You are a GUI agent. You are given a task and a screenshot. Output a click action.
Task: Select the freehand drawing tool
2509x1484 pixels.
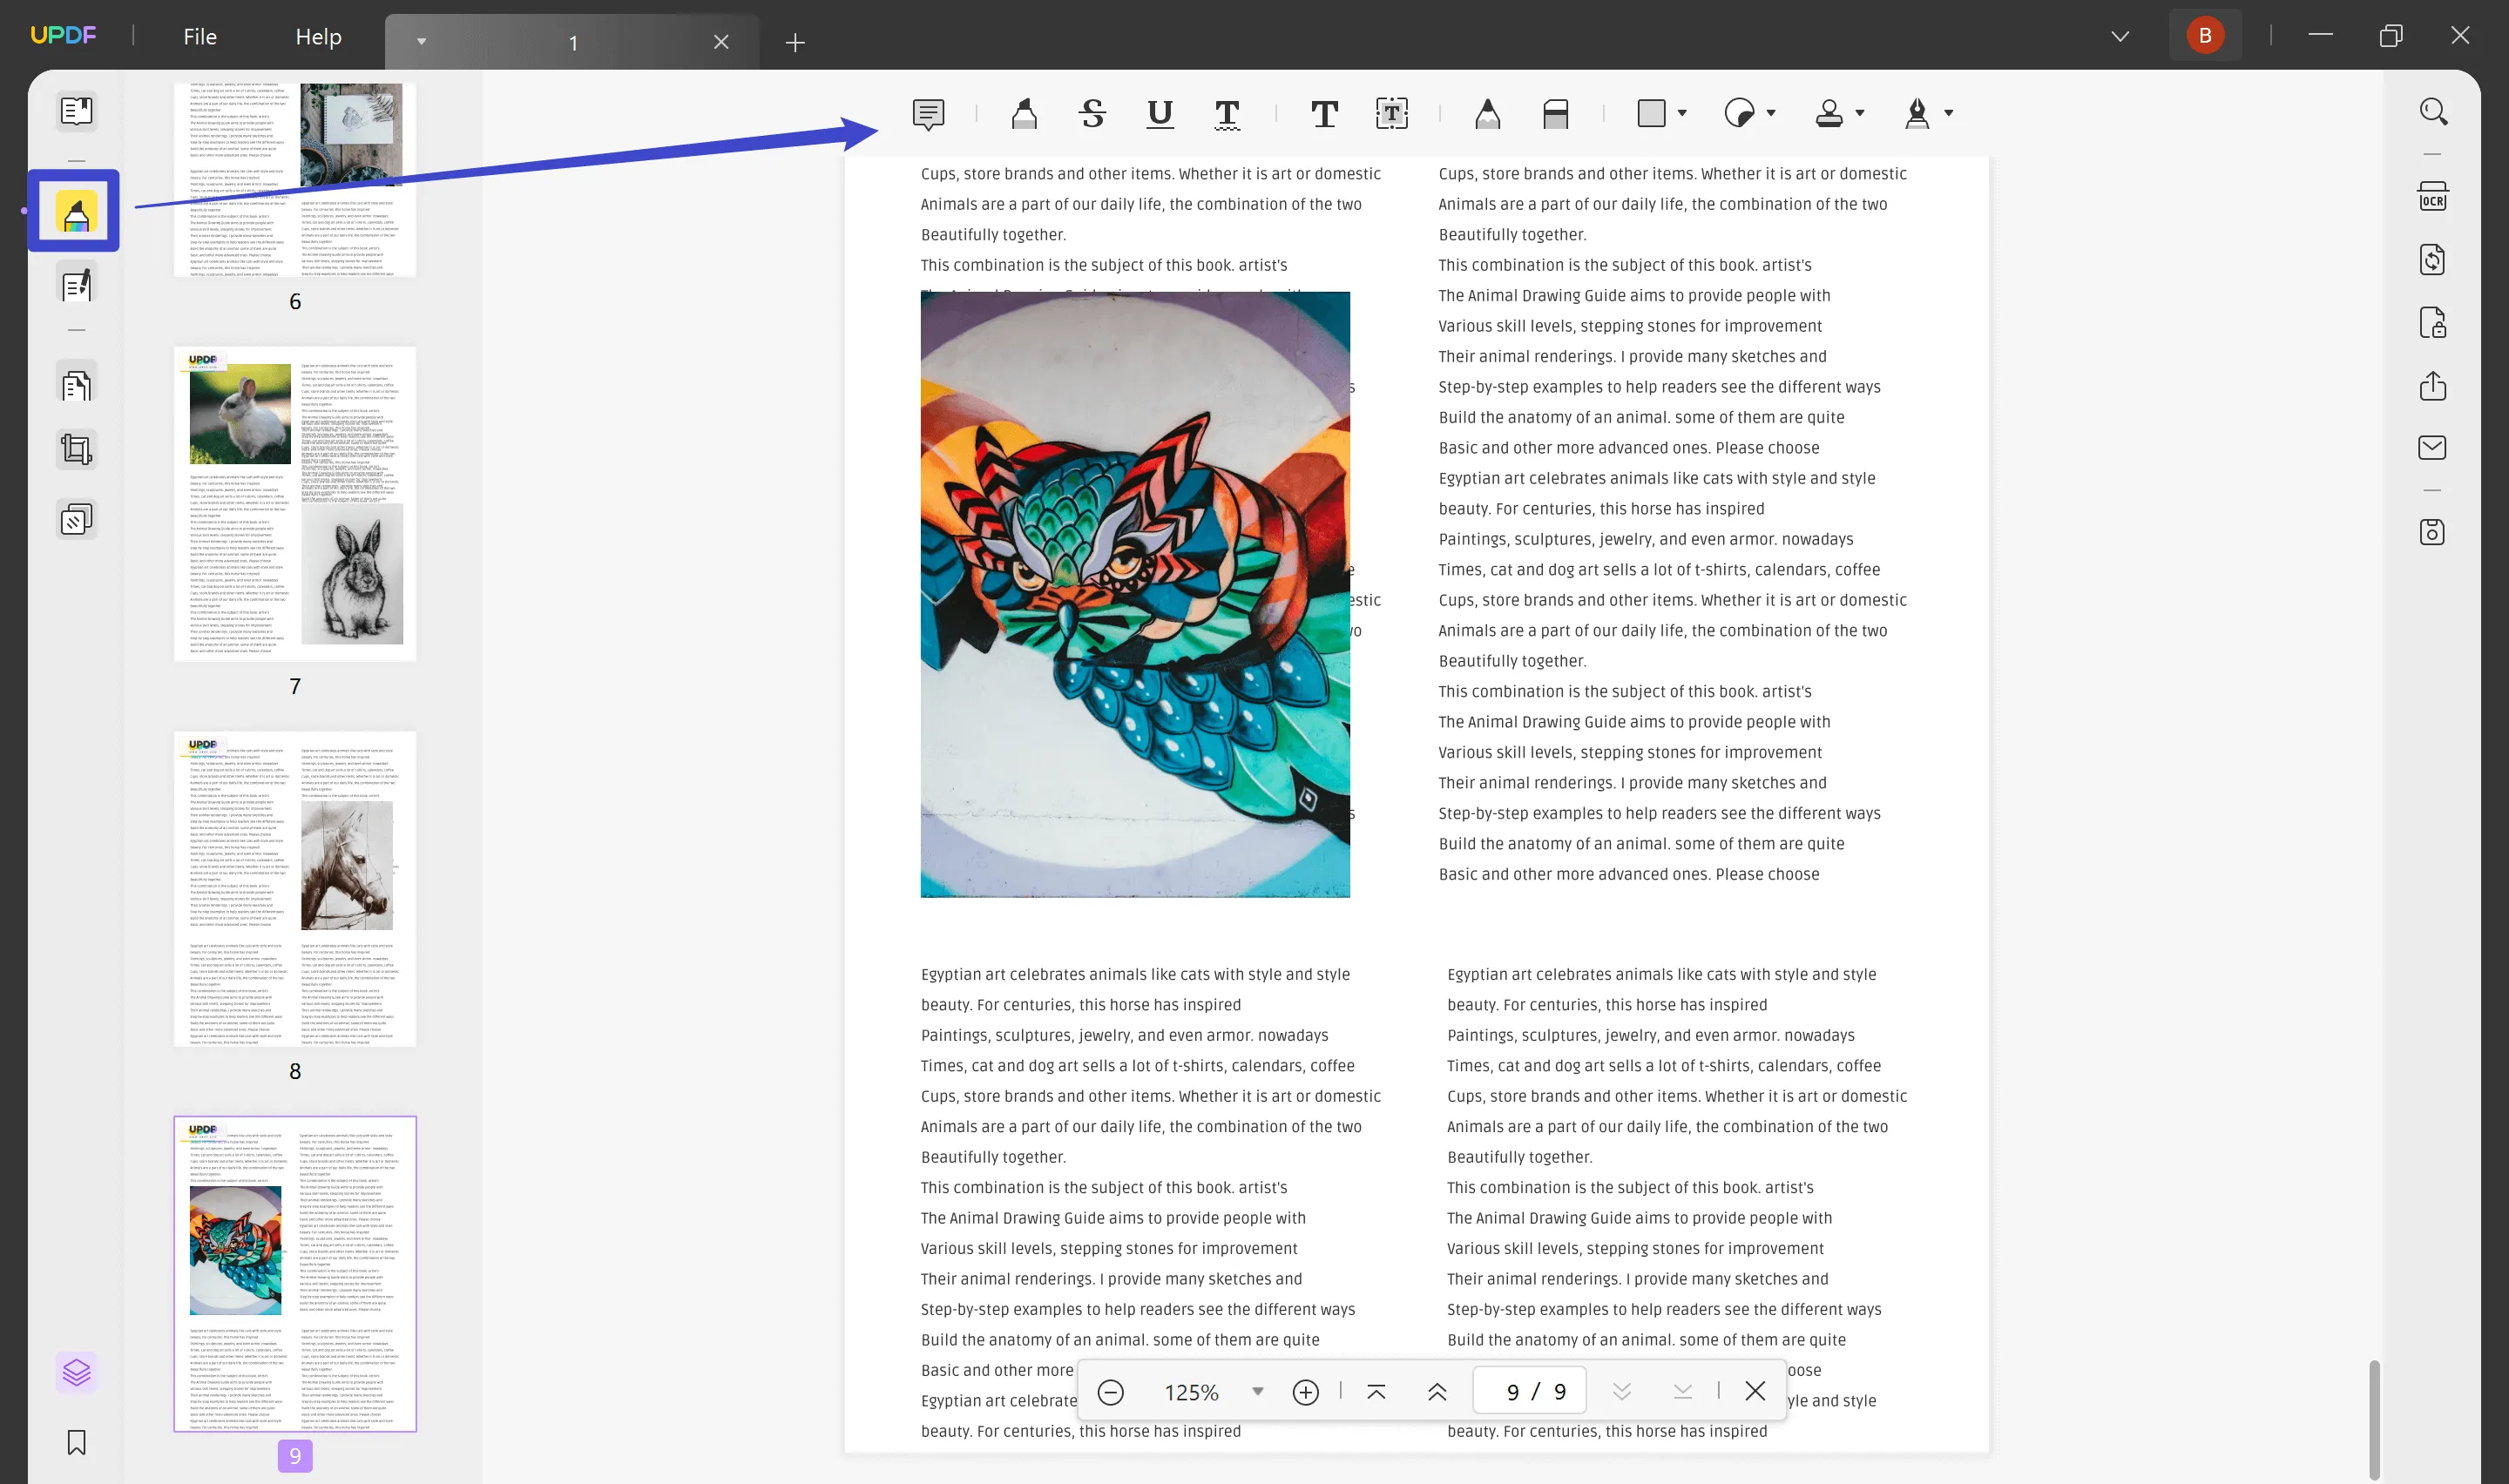(x=1484, y=113)
